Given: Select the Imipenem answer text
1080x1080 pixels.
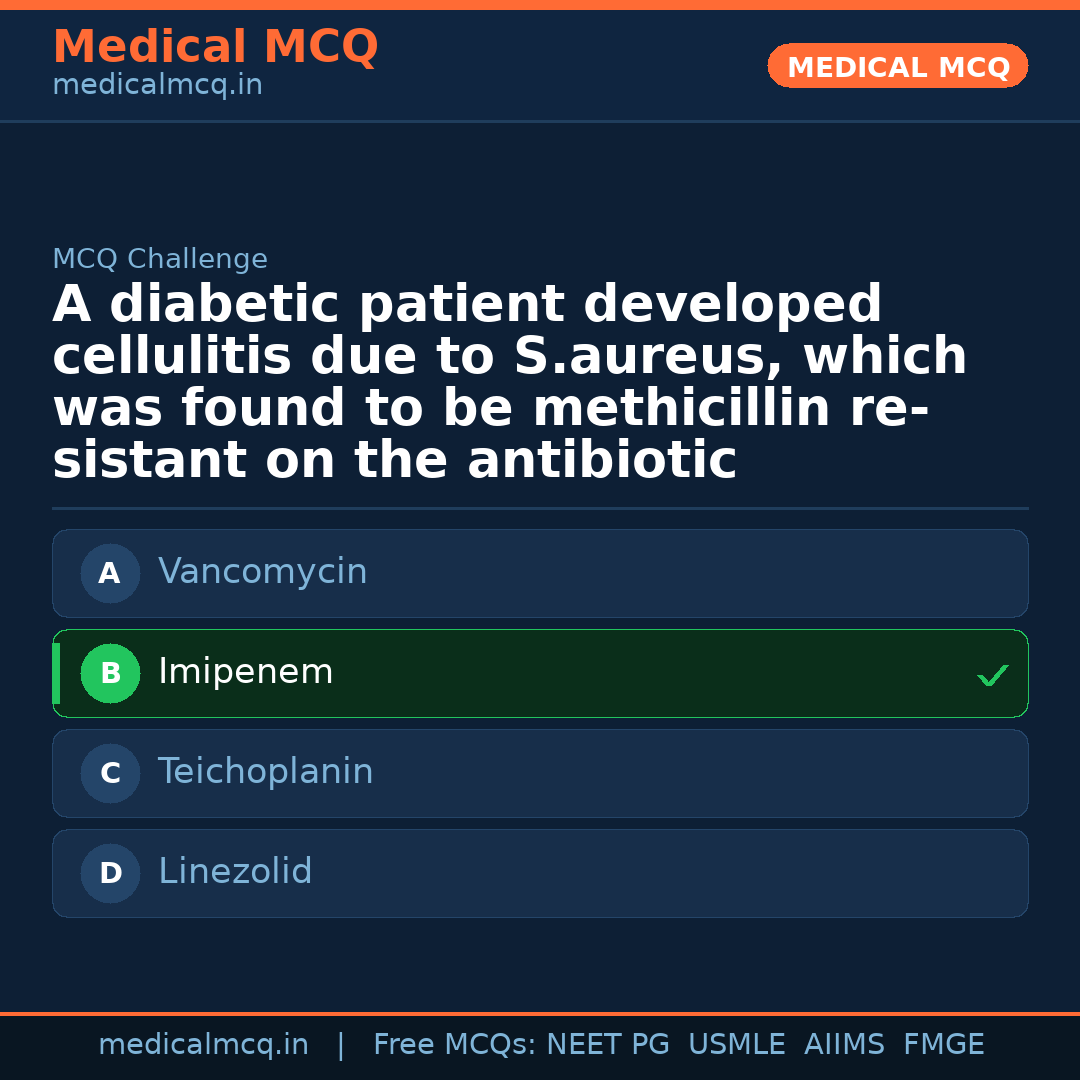Looking at the screenshot, I should click(x=245, y=672).
